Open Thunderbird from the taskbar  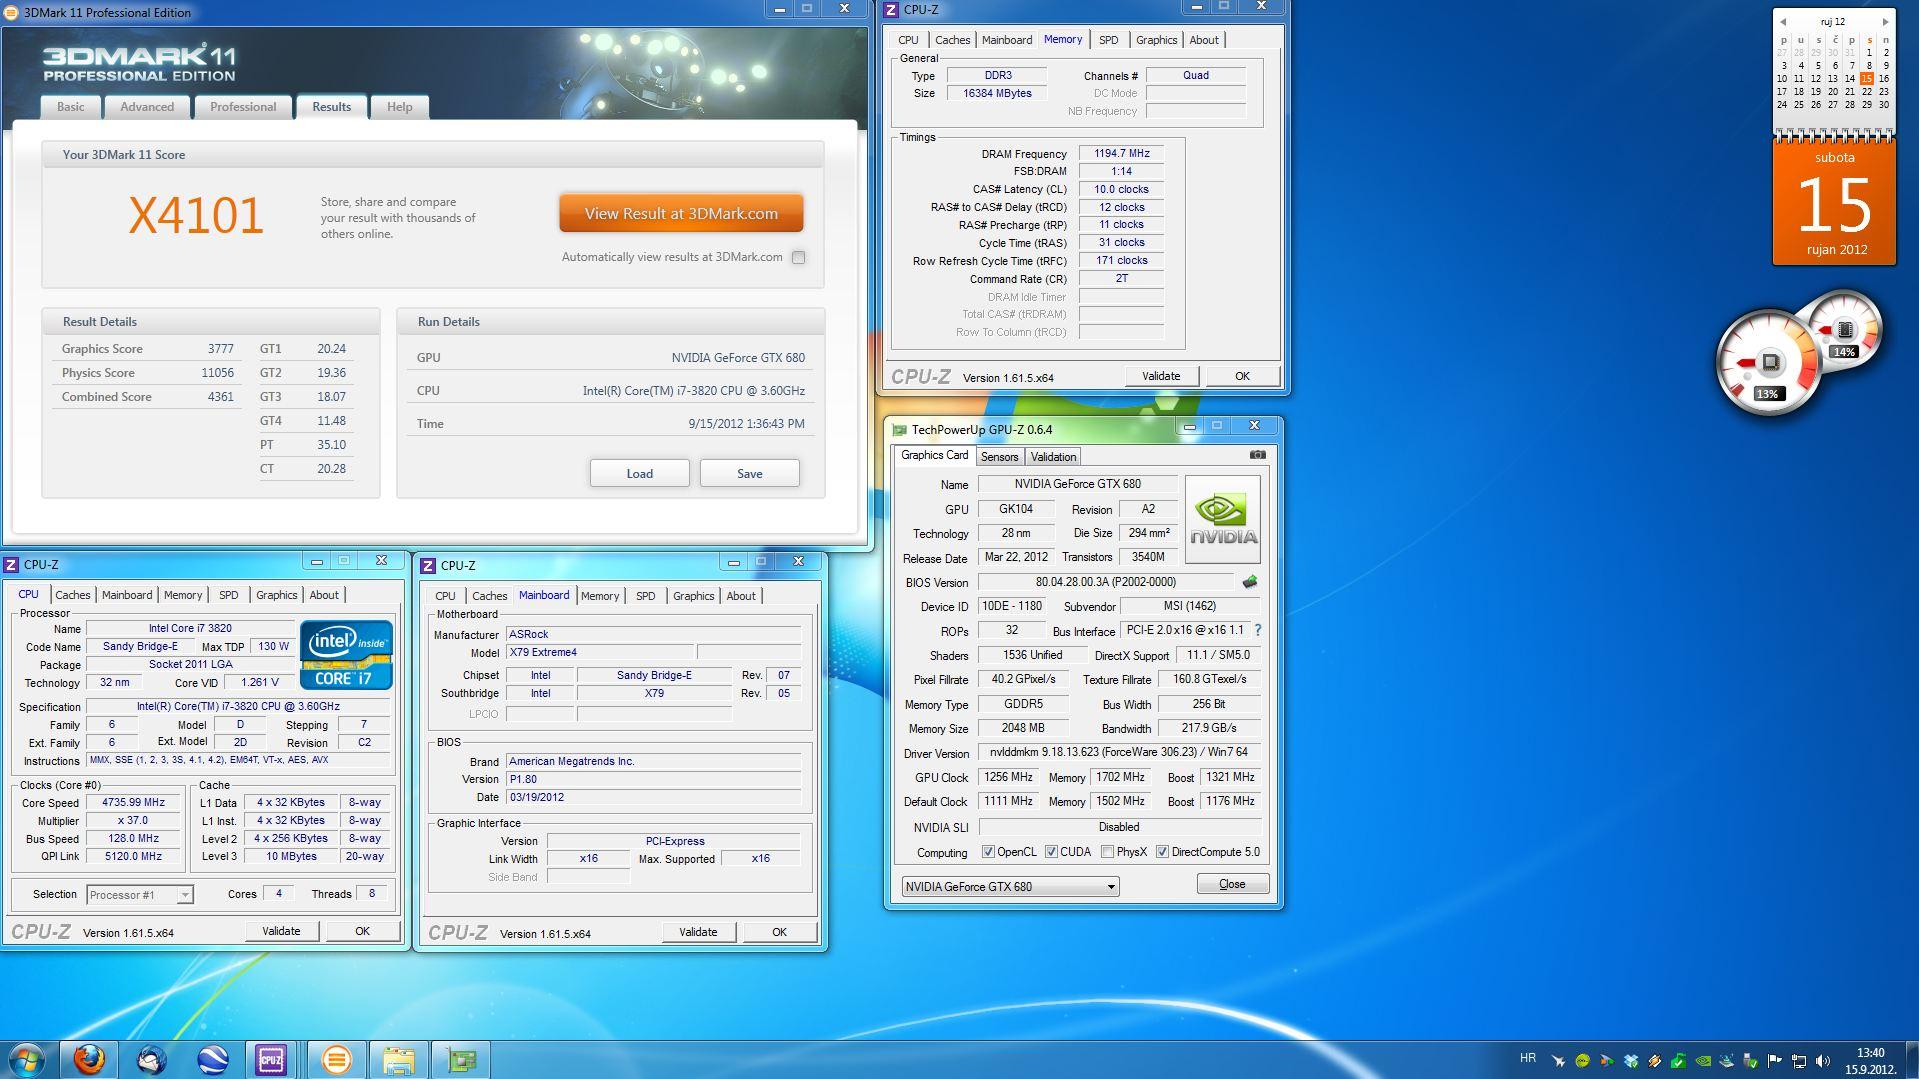(152, 1059)
